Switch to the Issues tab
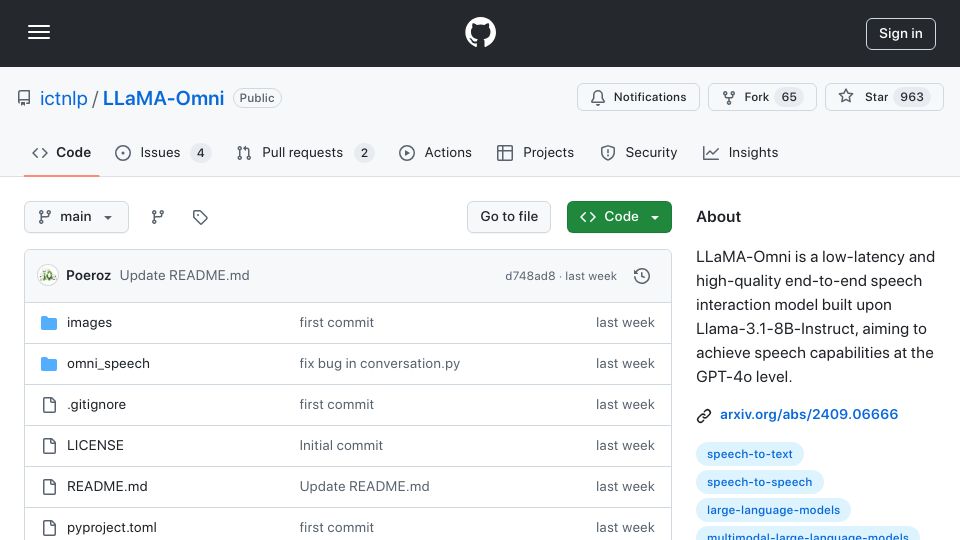The height and width of the screenshot is (540, 960). [163, 152]
